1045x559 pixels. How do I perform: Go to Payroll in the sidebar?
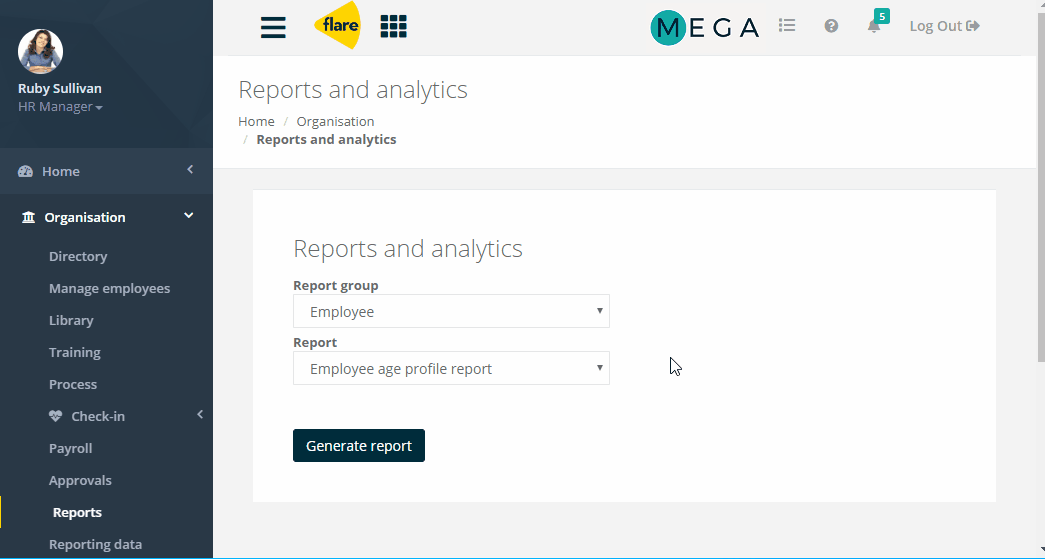click(71, 448)
